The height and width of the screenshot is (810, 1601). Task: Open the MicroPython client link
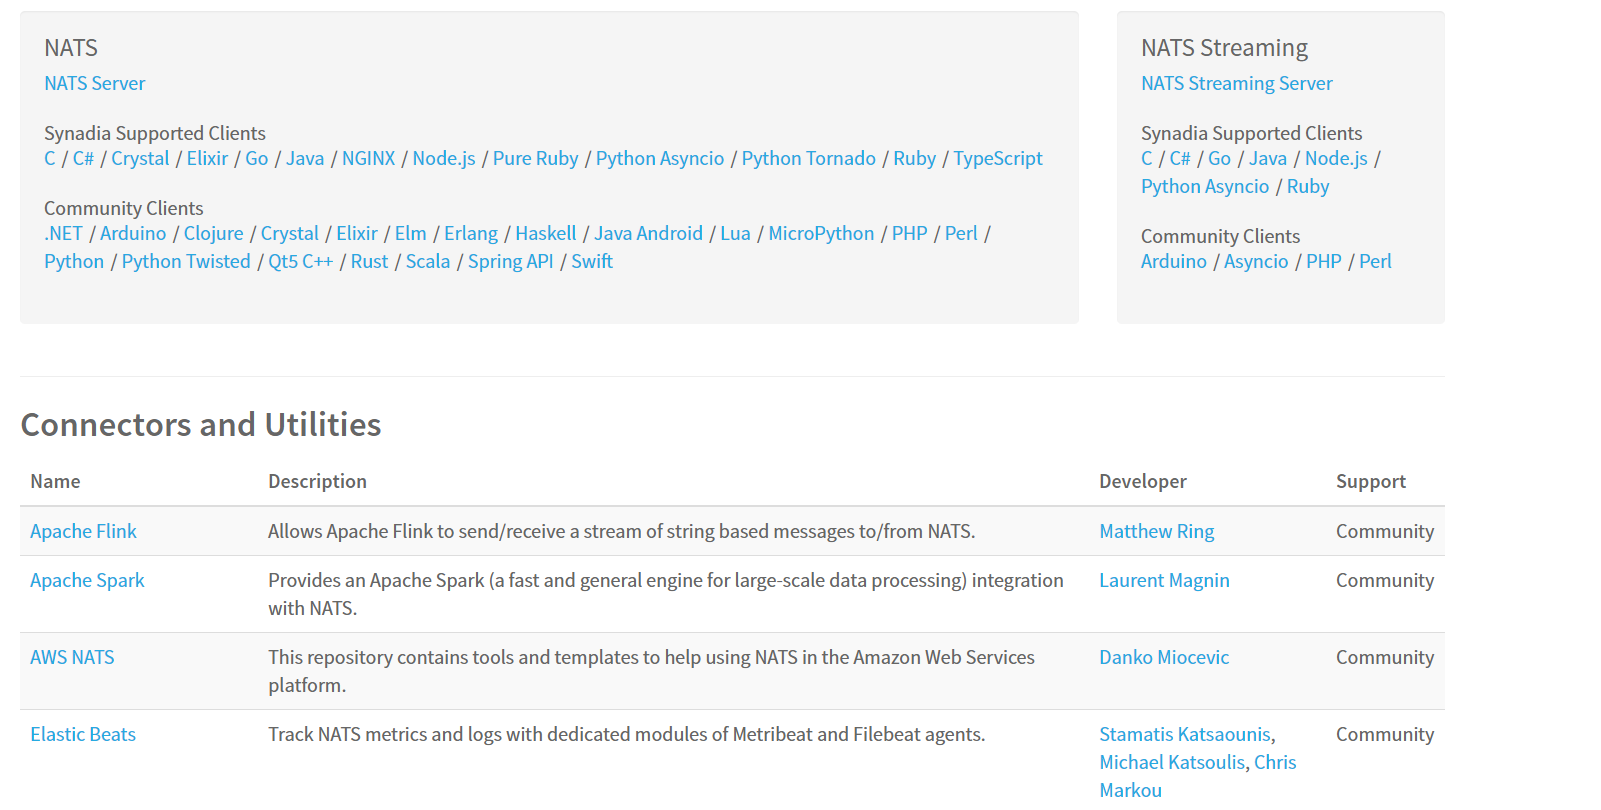click(821, 234)
